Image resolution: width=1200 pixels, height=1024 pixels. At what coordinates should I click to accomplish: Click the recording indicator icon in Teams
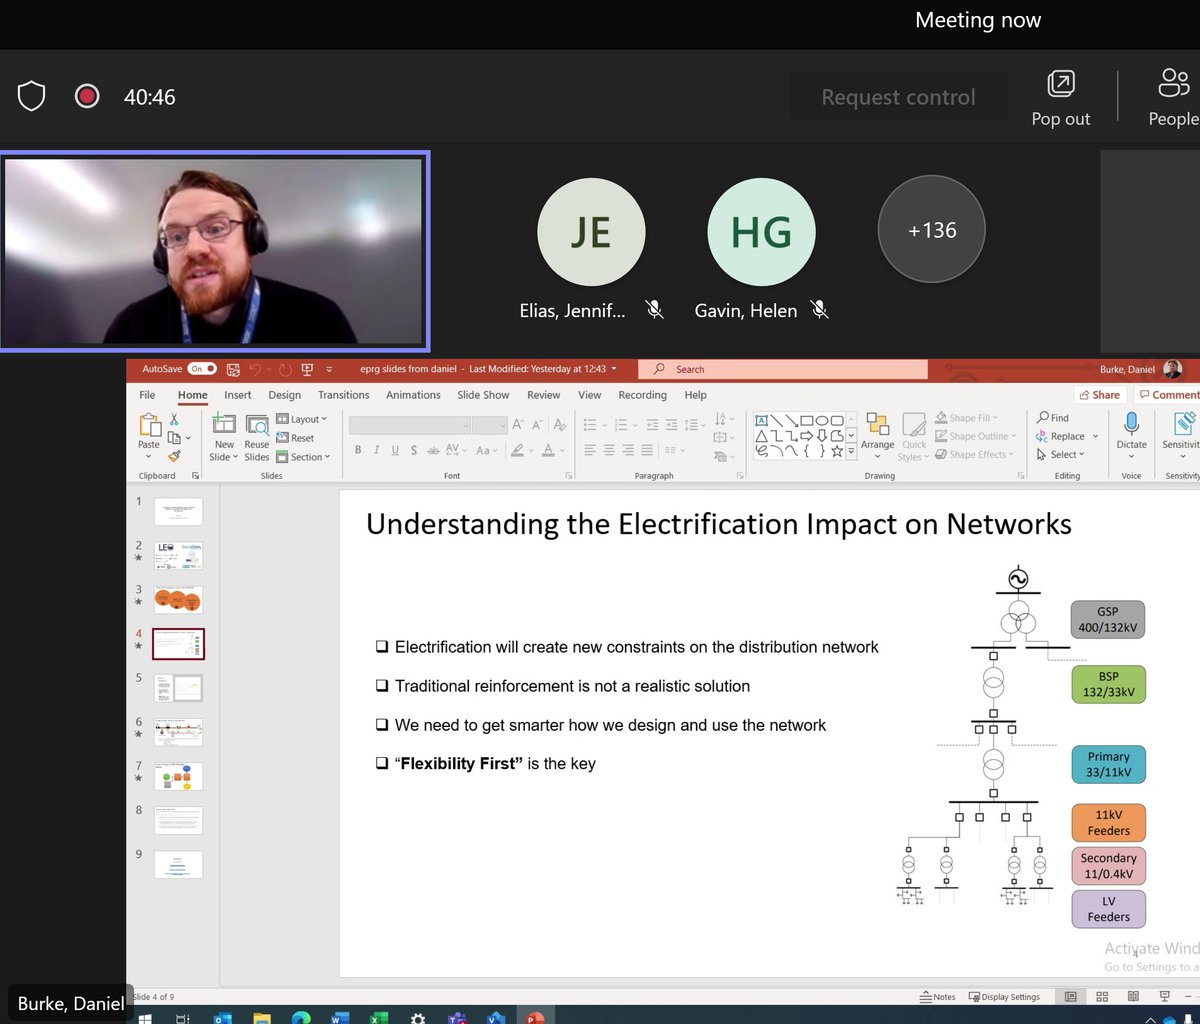pos(87,97)
